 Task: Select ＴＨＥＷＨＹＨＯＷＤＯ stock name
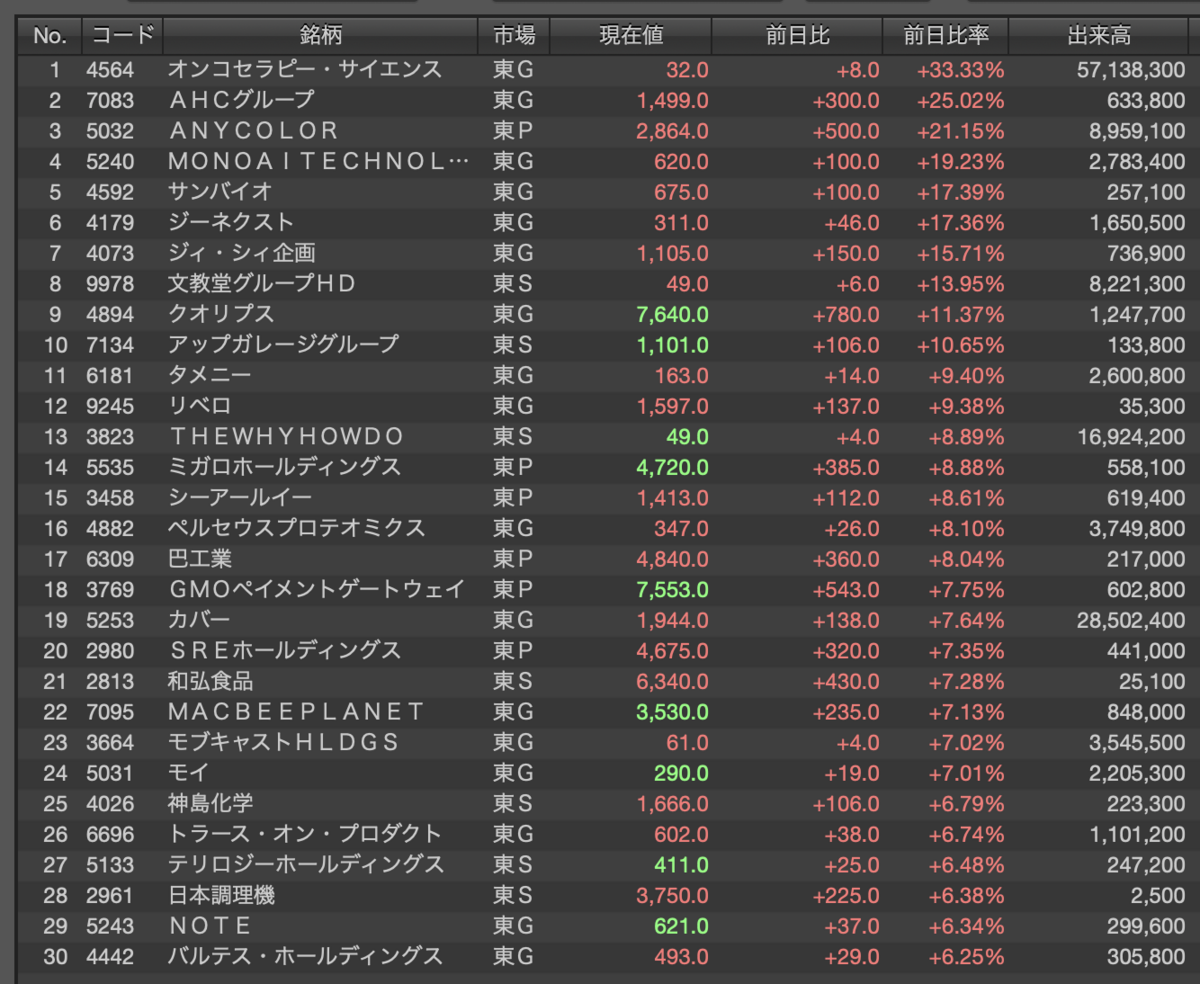(286, 437)
